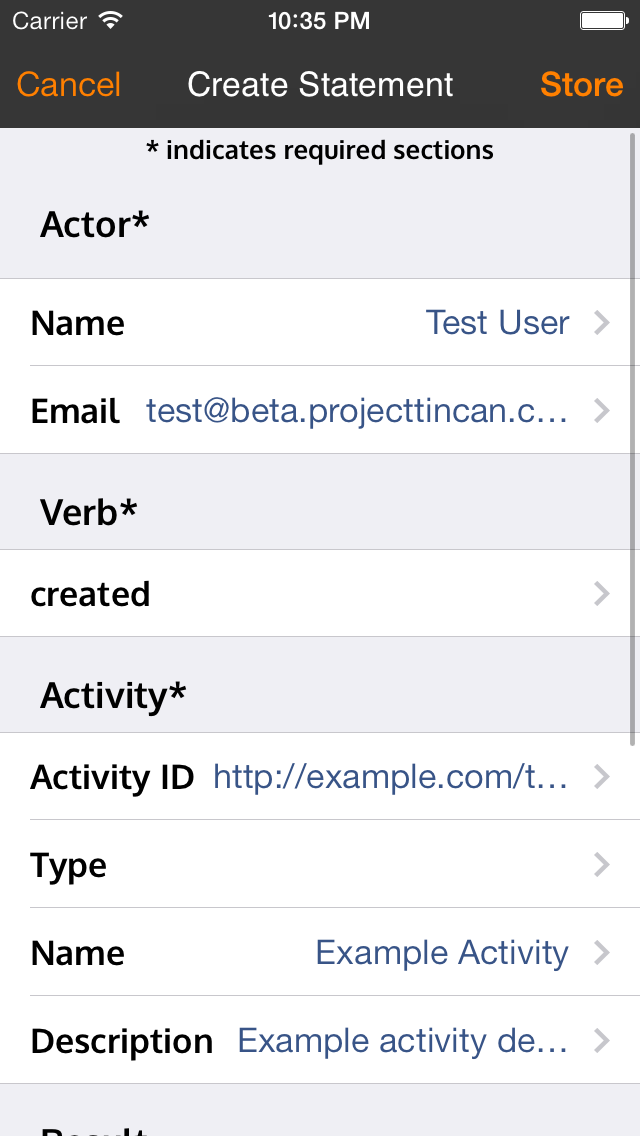Screen dimensions: 640x1136
Task: Edit the test@beta.projecttincan email value
Action: pyautogui.click(x=357, y=411)
